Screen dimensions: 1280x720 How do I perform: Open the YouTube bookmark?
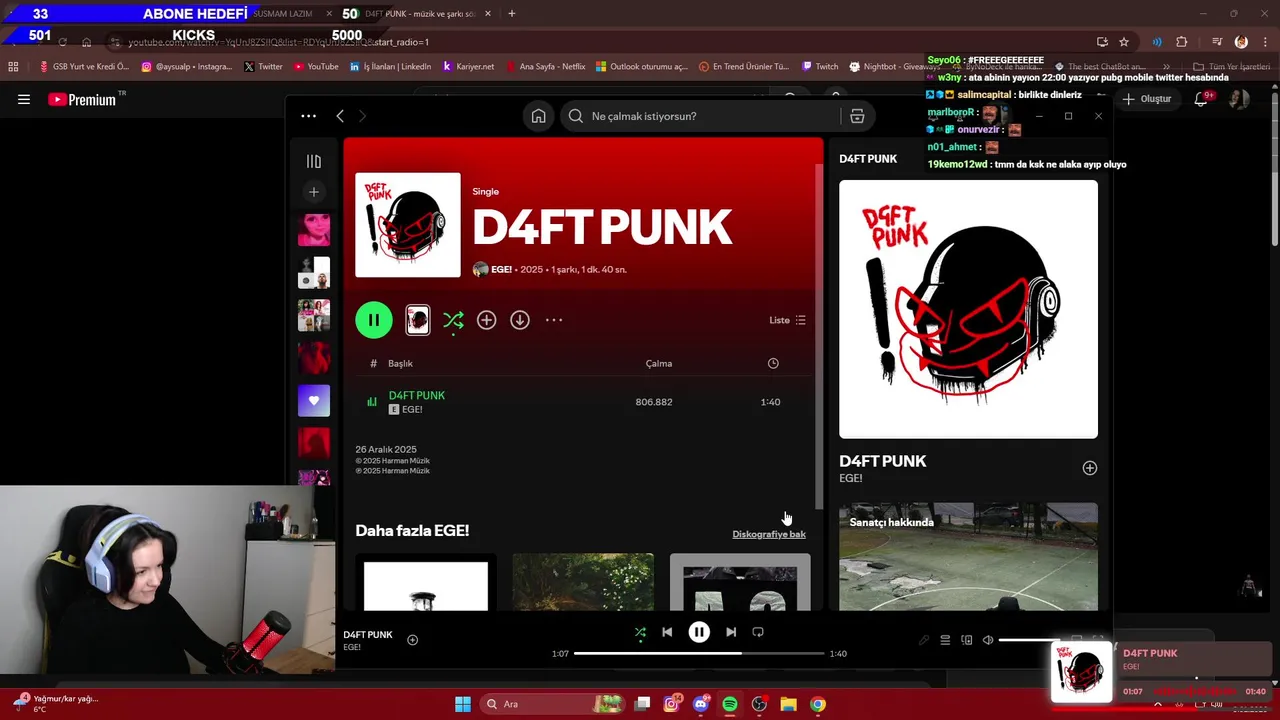click(x=315, y=67)
